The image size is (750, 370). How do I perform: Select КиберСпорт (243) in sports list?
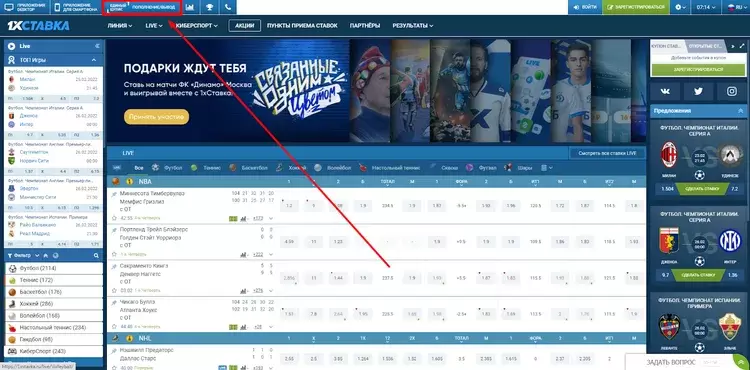pos(54,351)
